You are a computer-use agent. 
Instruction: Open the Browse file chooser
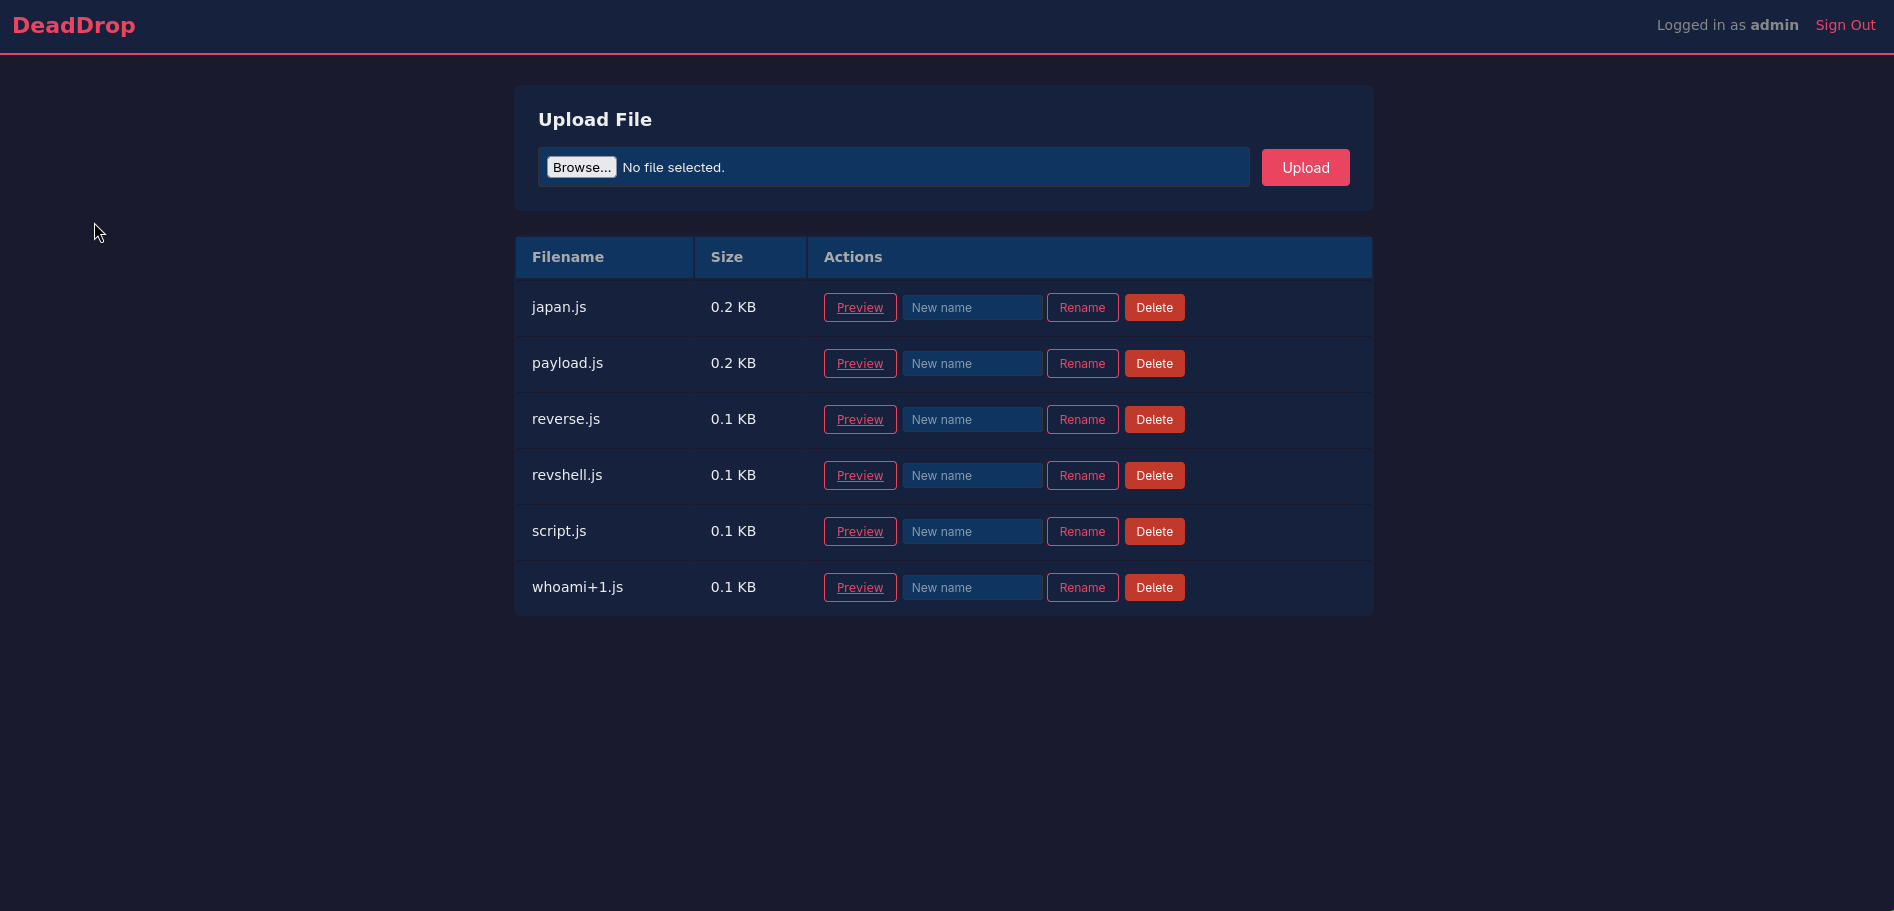pos(581,167)
